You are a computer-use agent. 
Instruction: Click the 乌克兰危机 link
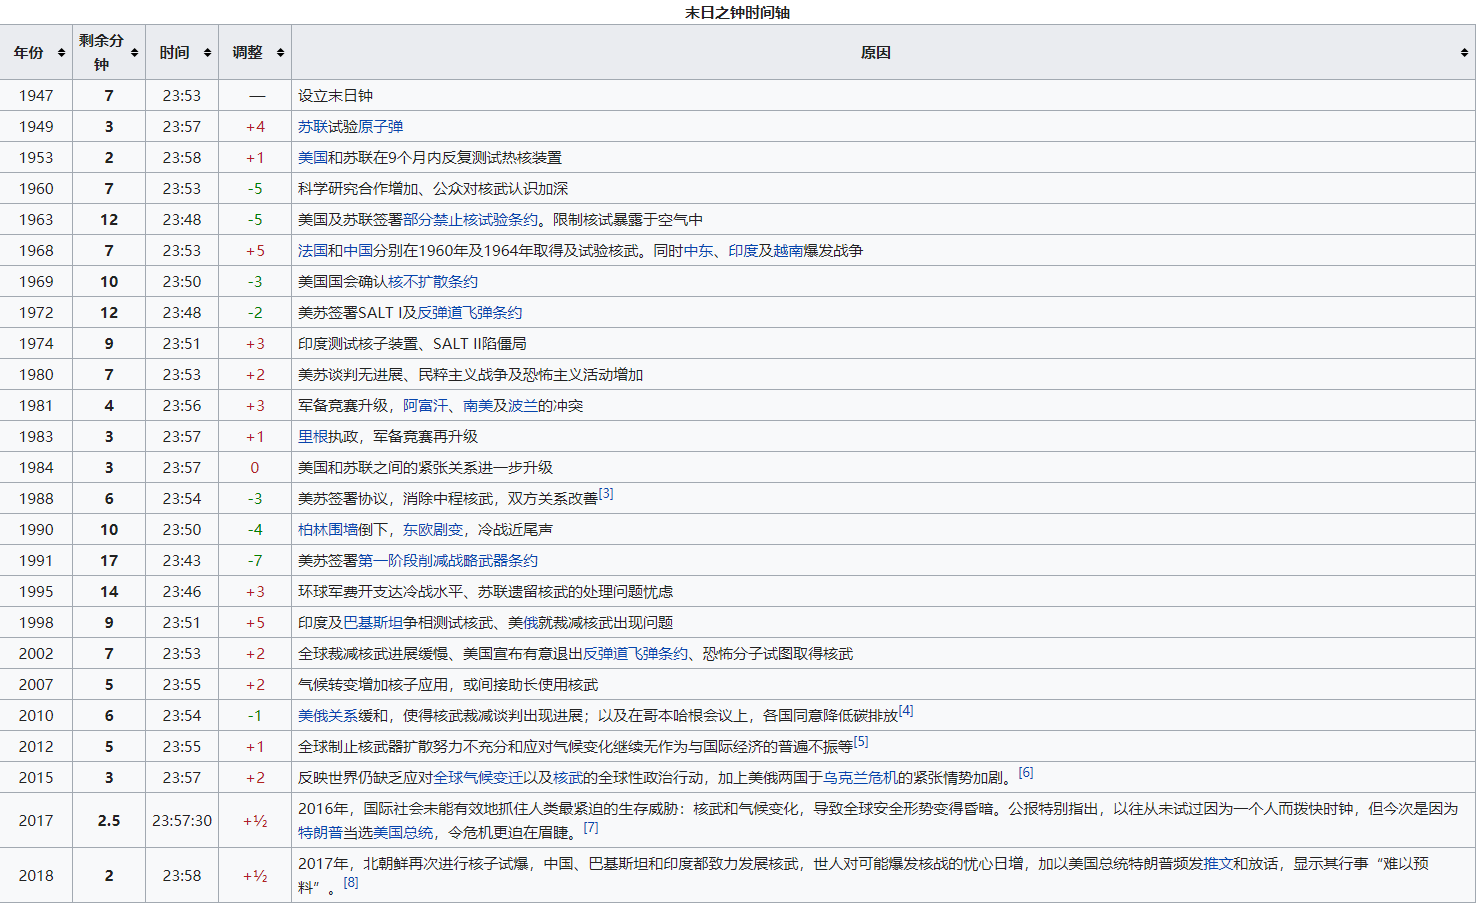(x=860, y=778)
